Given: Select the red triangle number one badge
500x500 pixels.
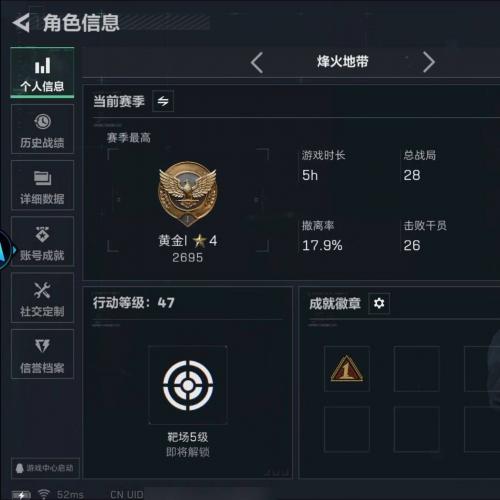Looking at the screenshot, I should (x=347, y=369).
